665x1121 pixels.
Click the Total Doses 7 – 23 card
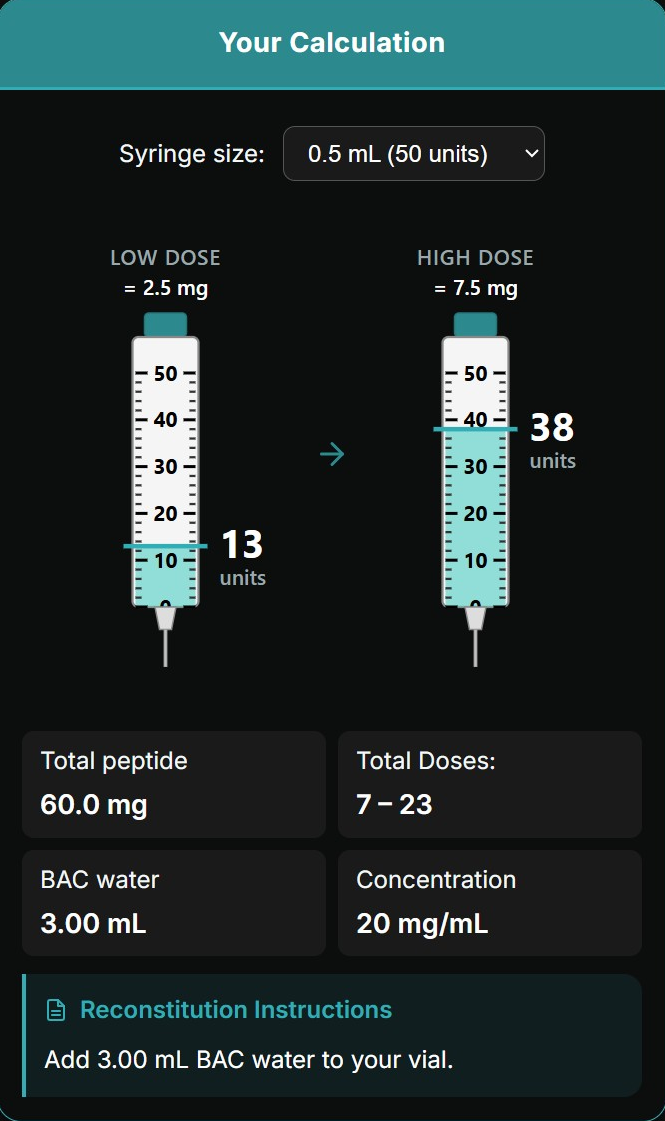click(x=489, y=784)
